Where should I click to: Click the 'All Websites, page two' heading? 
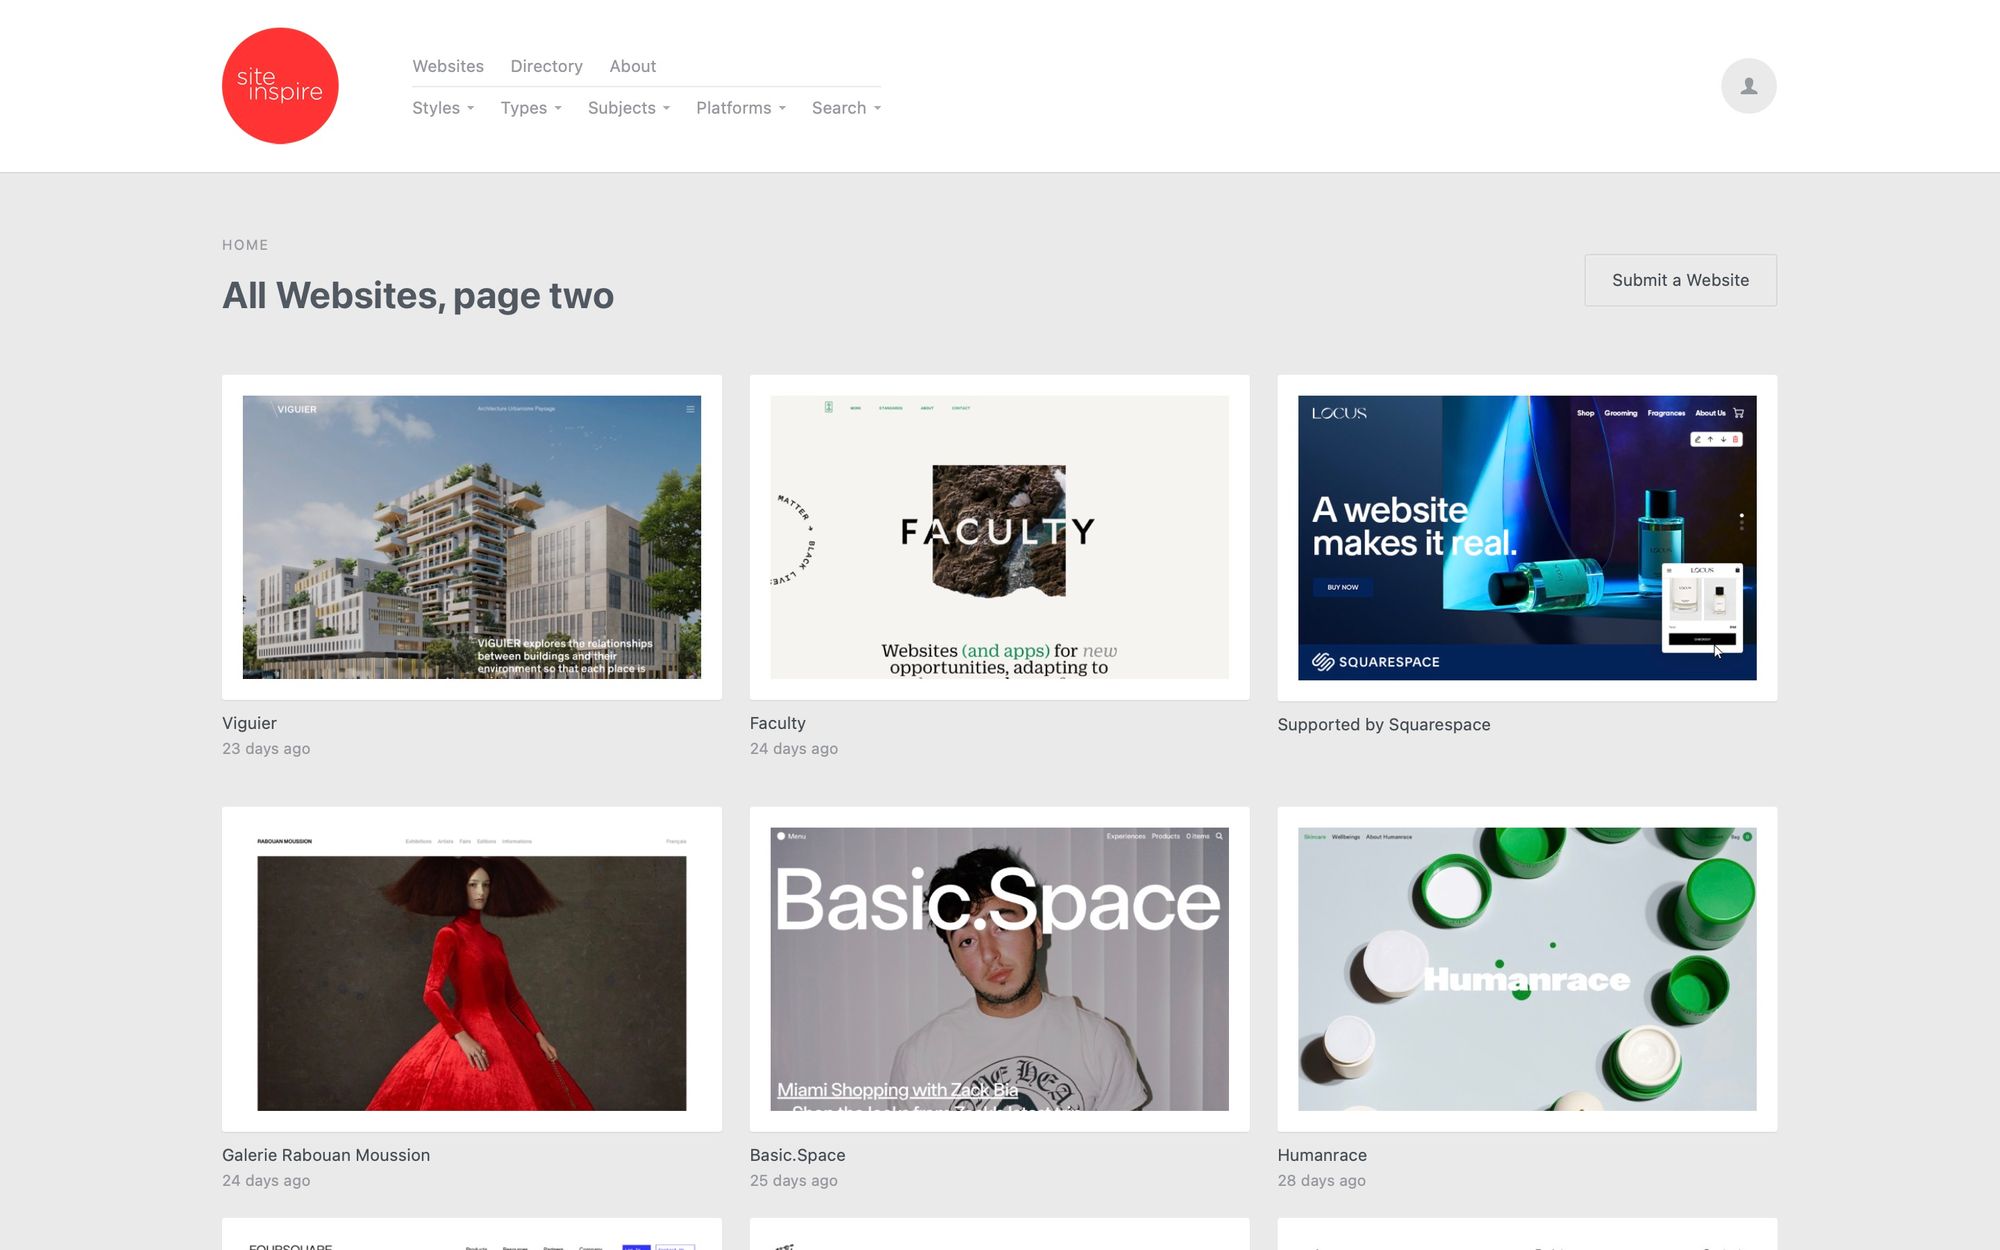pos(418,296)
